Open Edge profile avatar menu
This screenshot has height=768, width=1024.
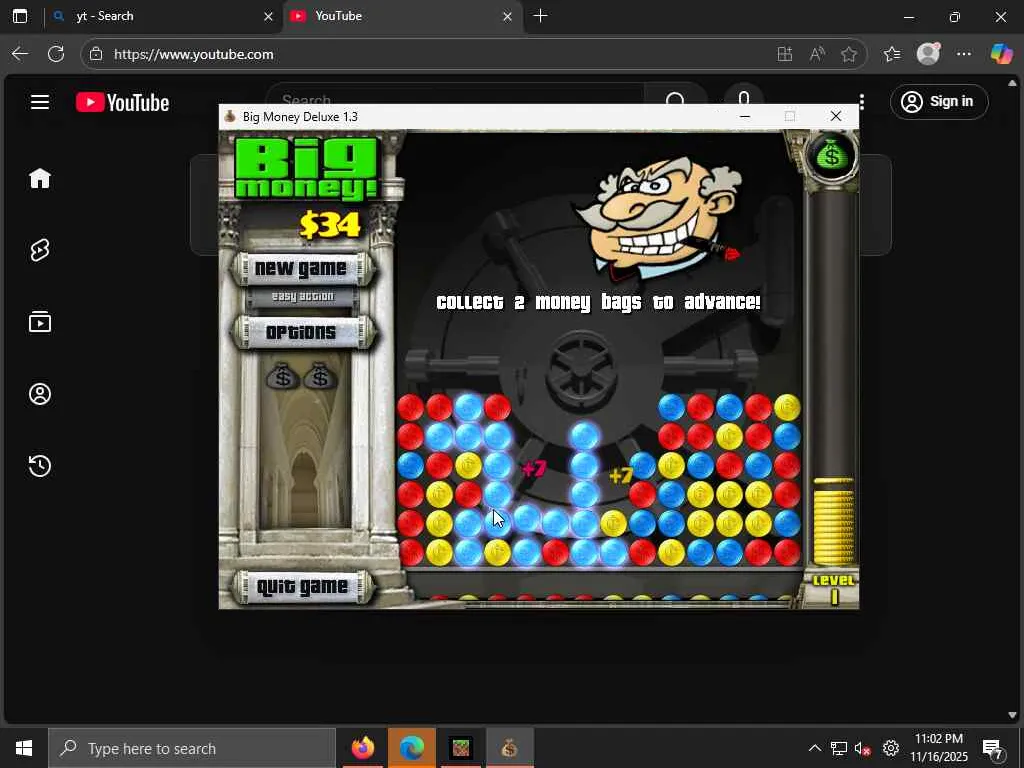click(x=928, y=54)
